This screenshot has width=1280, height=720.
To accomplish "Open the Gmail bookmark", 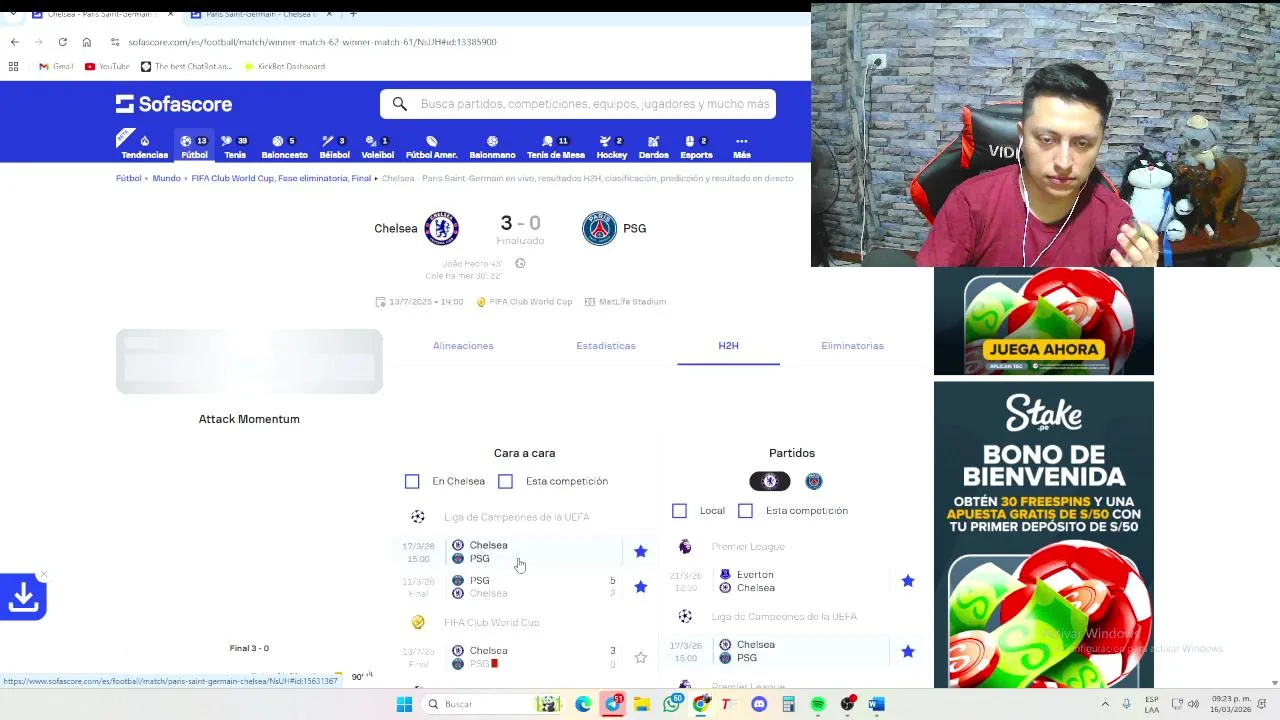I will tap(56, 66).
